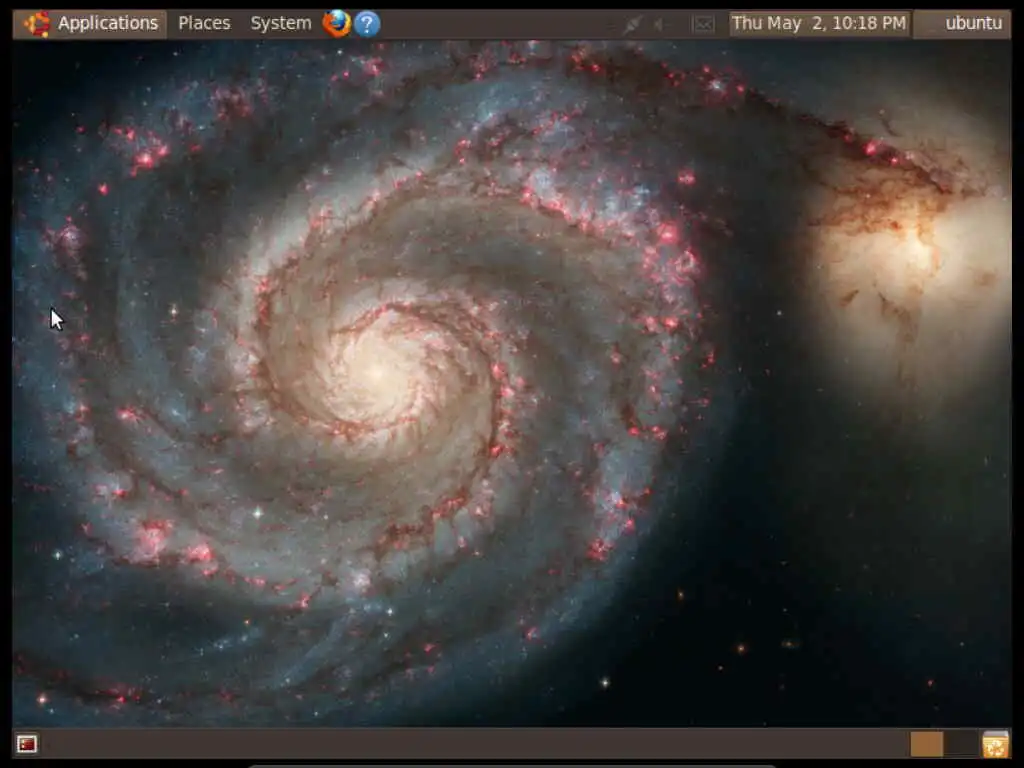Switch to the first active workspace

pos(927,744)
